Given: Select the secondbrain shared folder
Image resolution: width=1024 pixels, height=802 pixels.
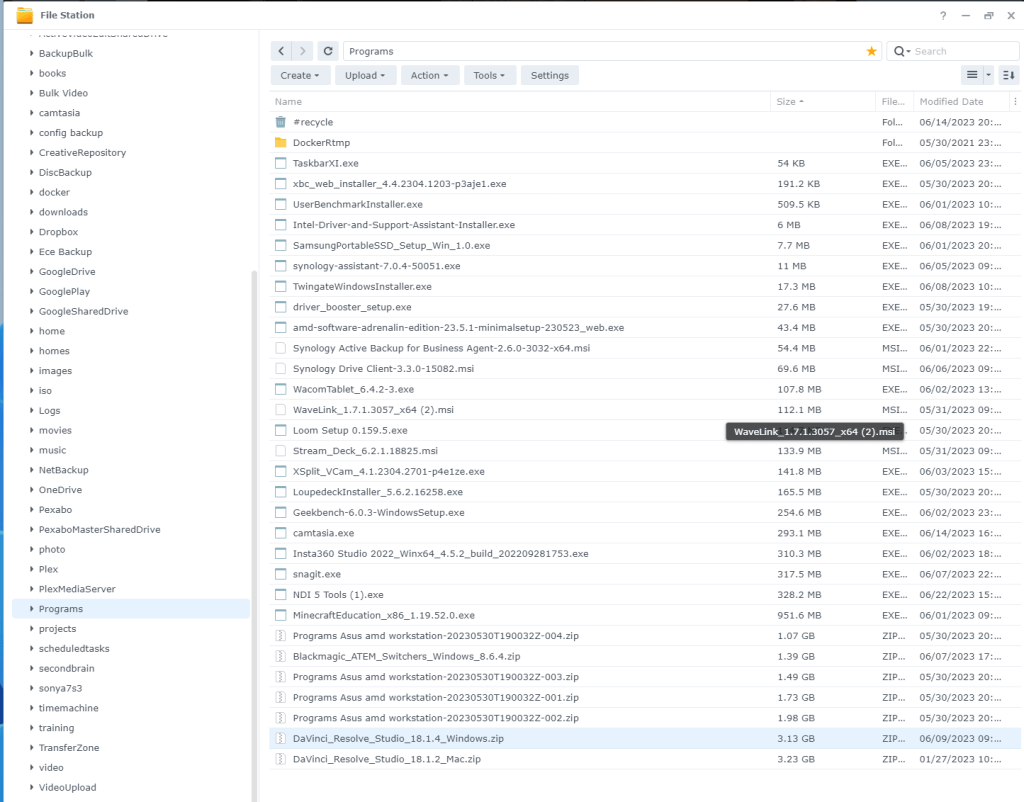Looking at the screenshot, I should (x=67, y=668).
